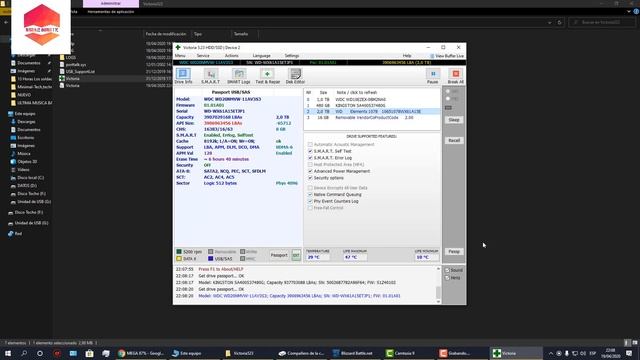Viewport: 640px width, 360px height.
Task: Click the Cortana circle taskbar icon
Action: pyautogui.click(x=40, y=353)
